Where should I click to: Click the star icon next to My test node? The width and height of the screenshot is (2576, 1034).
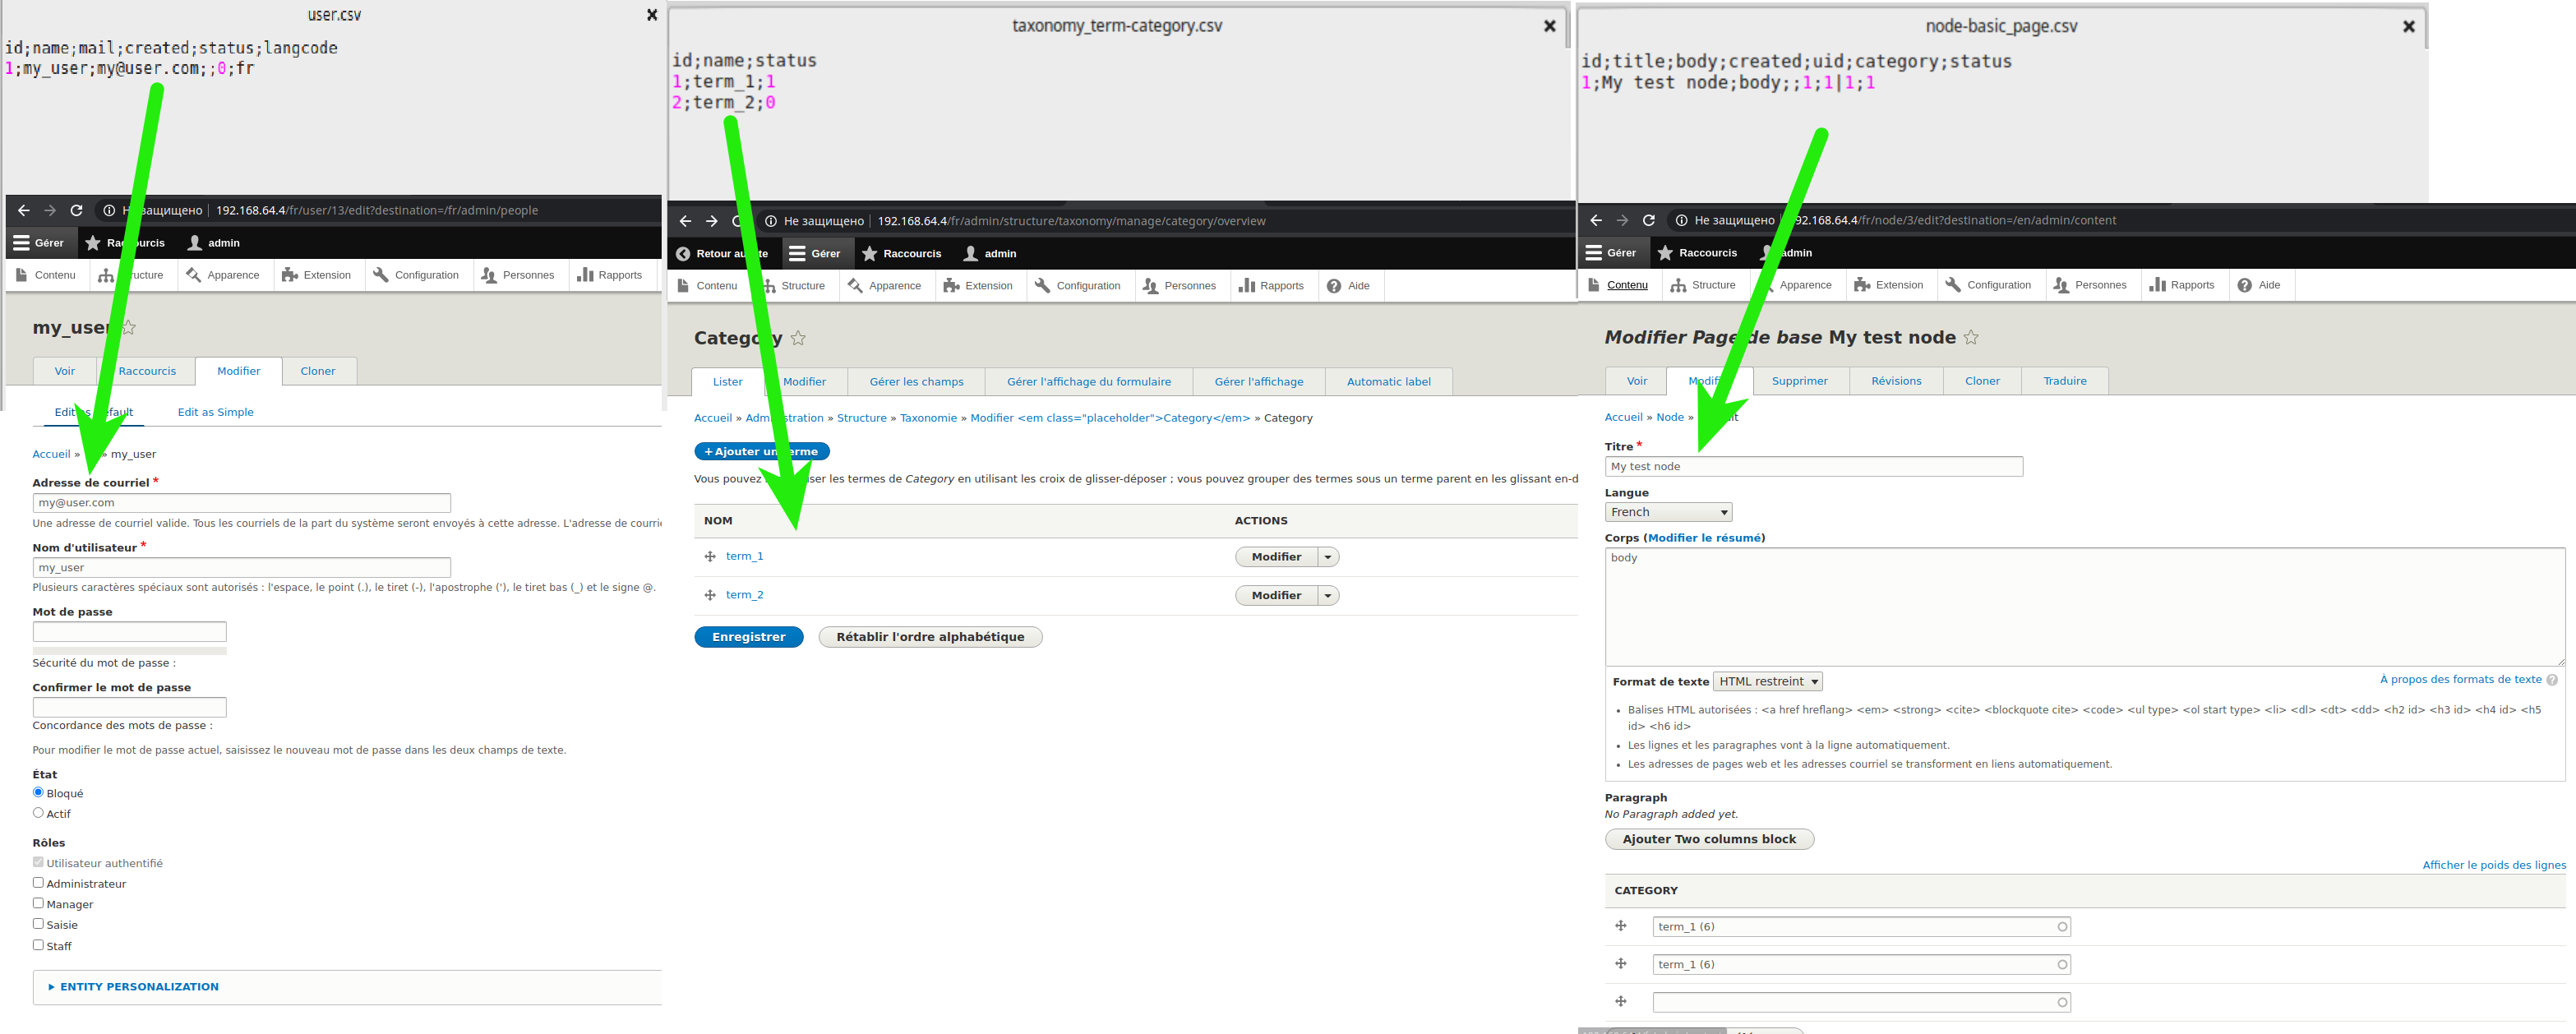(1971, 337)
